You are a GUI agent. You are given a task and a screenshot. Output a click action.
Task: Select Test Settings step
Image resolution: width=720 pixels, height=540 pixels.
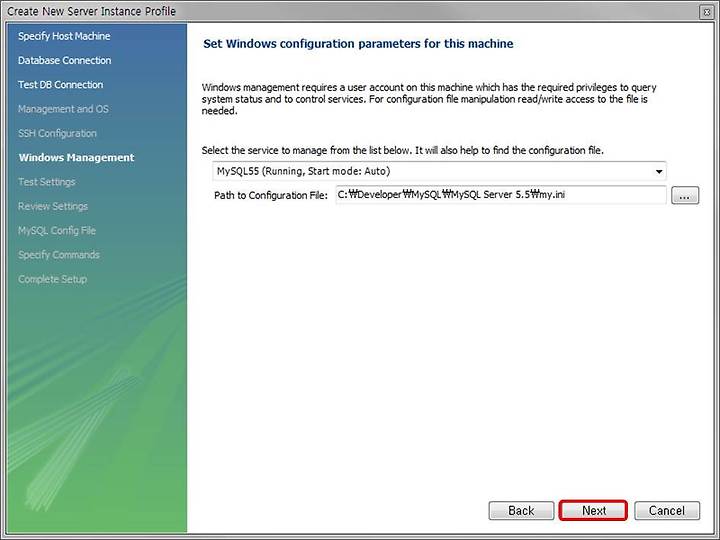(x=47, y=182)
